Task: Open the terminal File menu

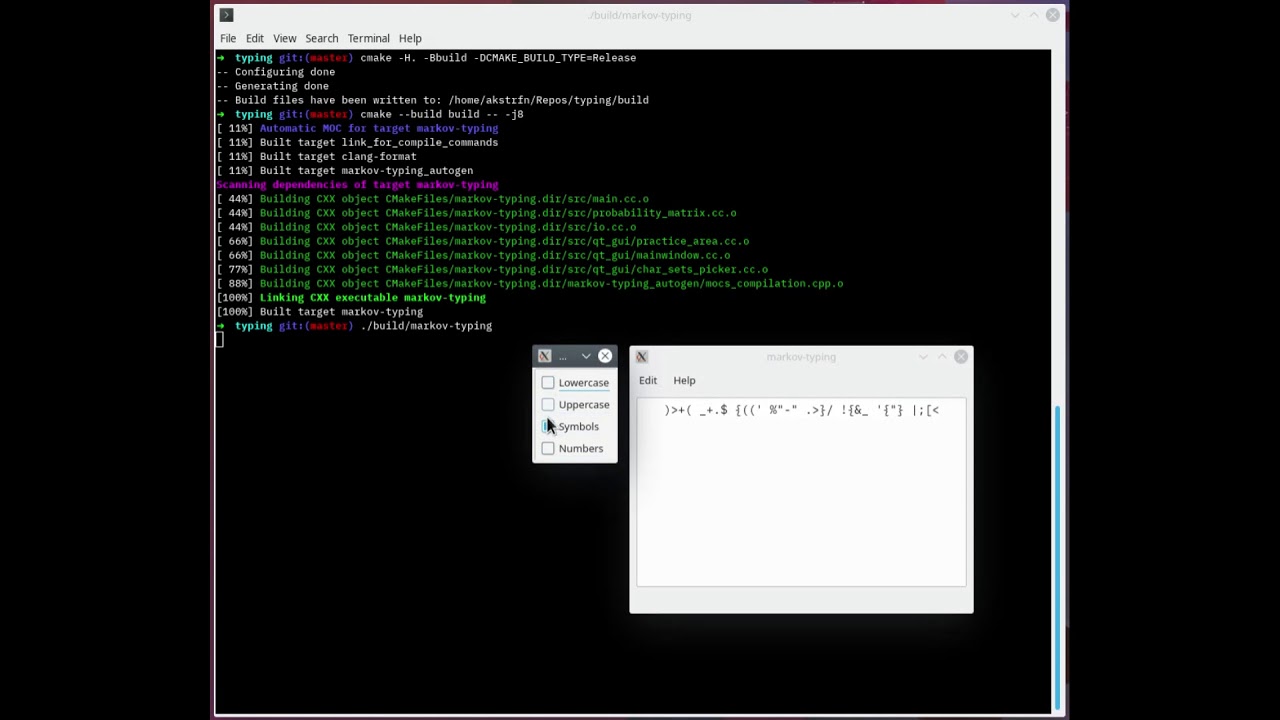Action: pyautogui.click(x=228, y=38)
